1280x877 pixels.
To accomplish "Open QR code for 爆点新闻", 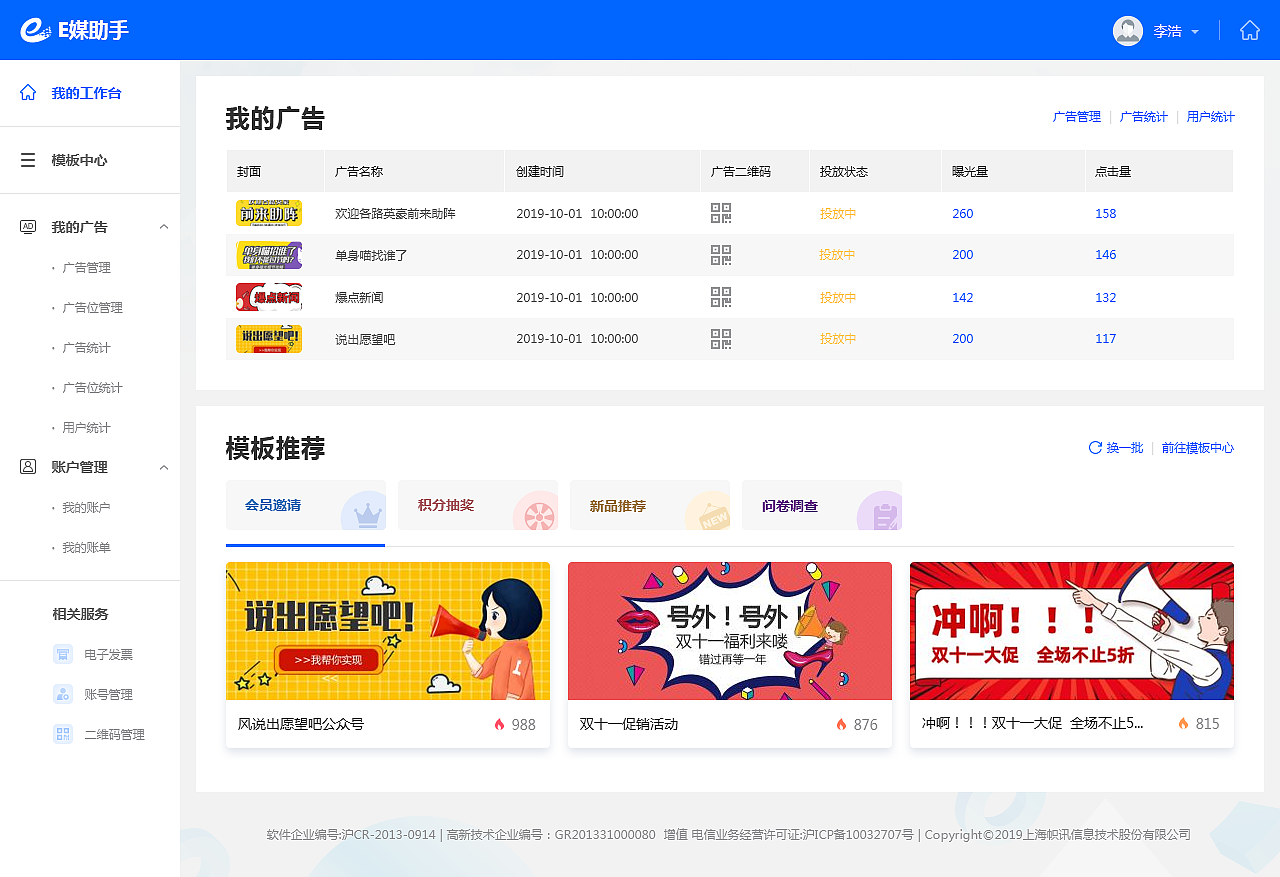I will (721, 297).
